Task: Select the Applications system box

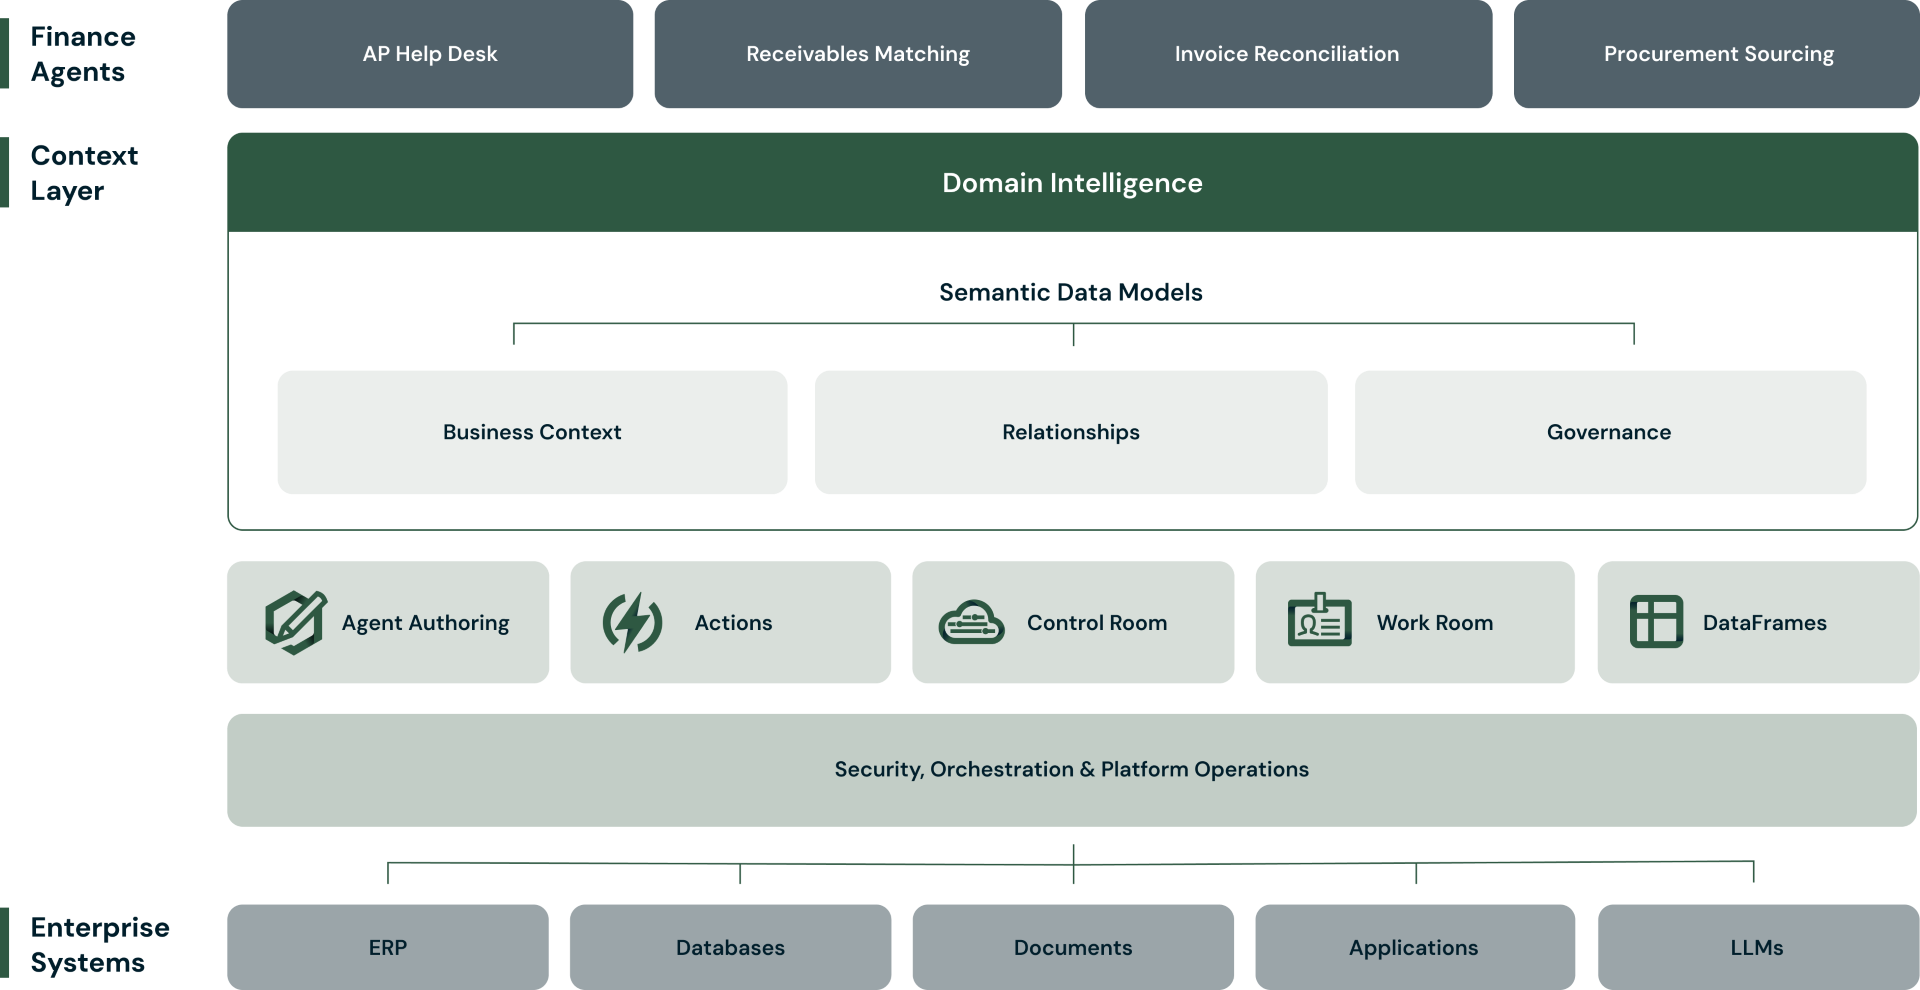Action: point(1414,947)
